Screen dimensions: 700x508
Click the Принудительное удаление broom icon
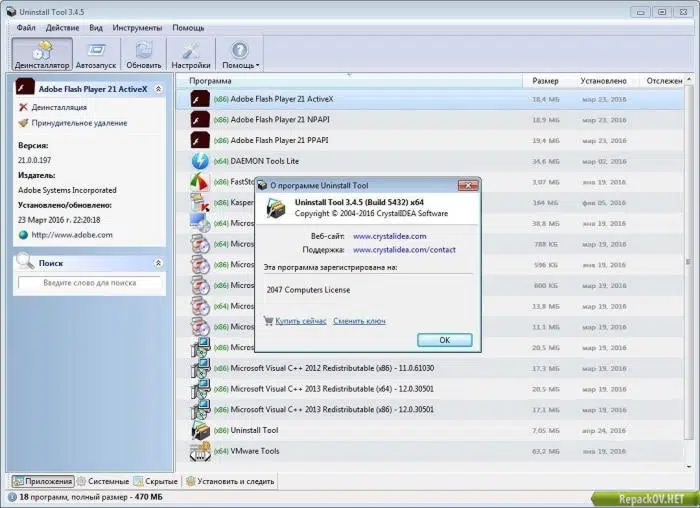click(x=24, y=123)
